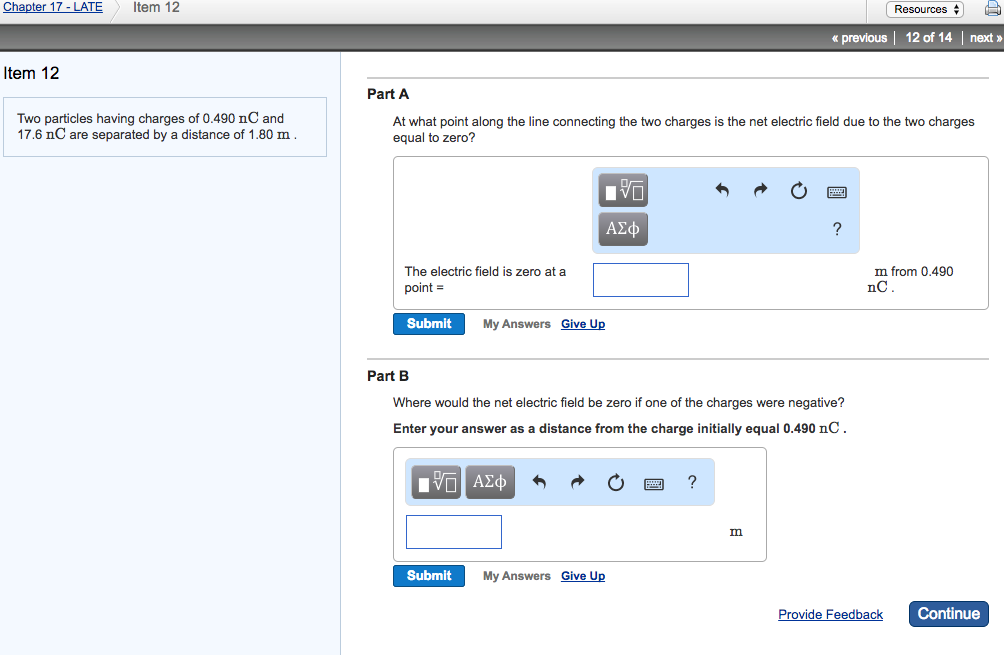Undo last entry in Part B
The image size is (1004, 655).
click(x=540, y=483)
